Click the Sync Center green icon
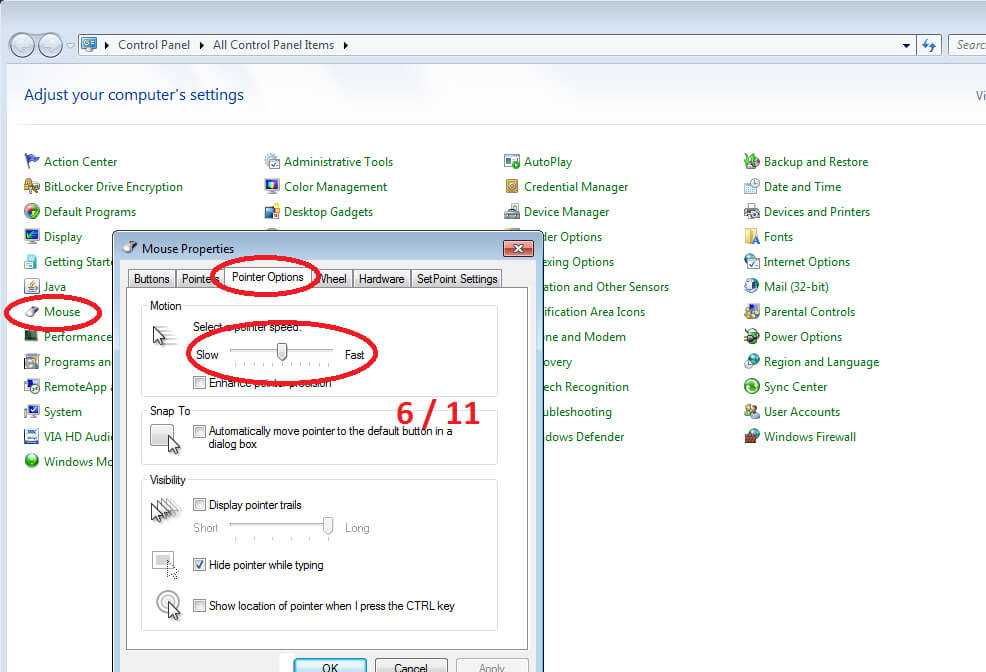 752,386
